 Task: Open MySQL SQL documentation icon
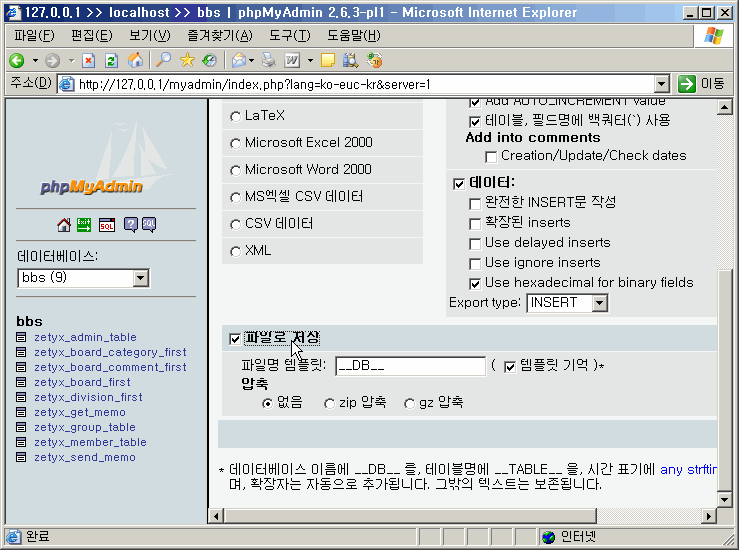coord(149,225)
